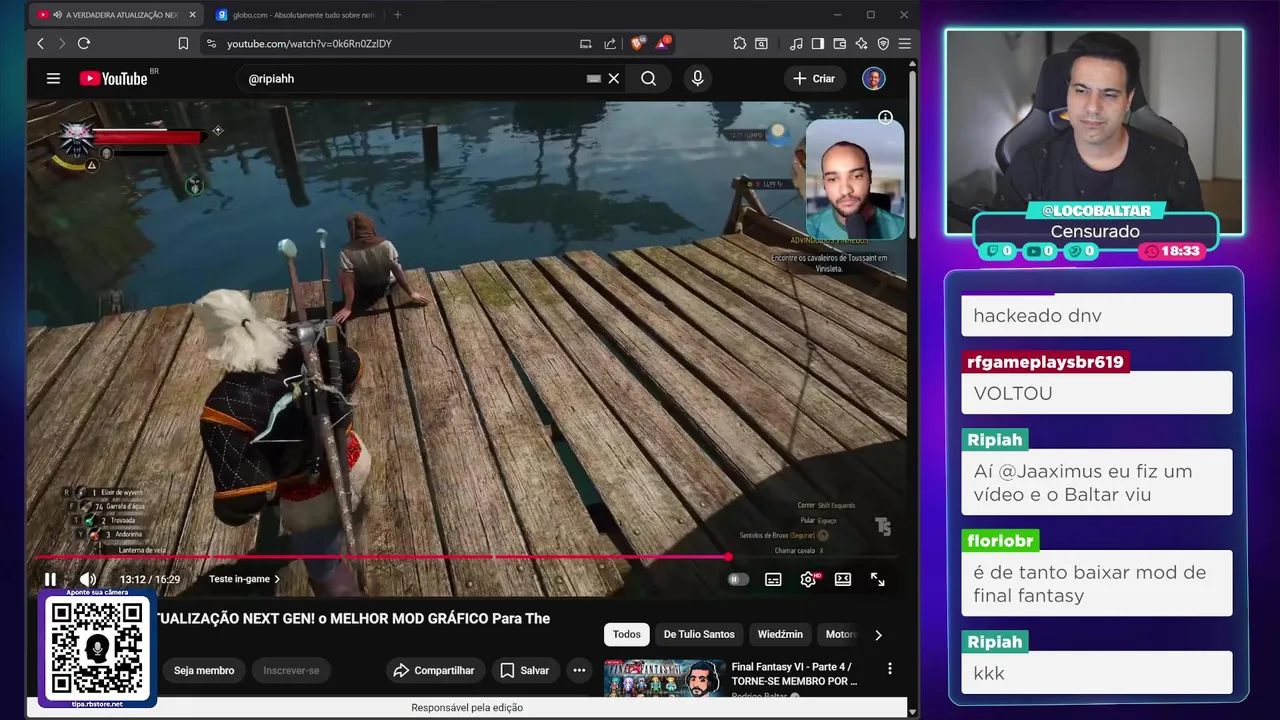Show more filter chips with right arrow
This screenshot has width=1280, height=720.
[x=878, y=634]
